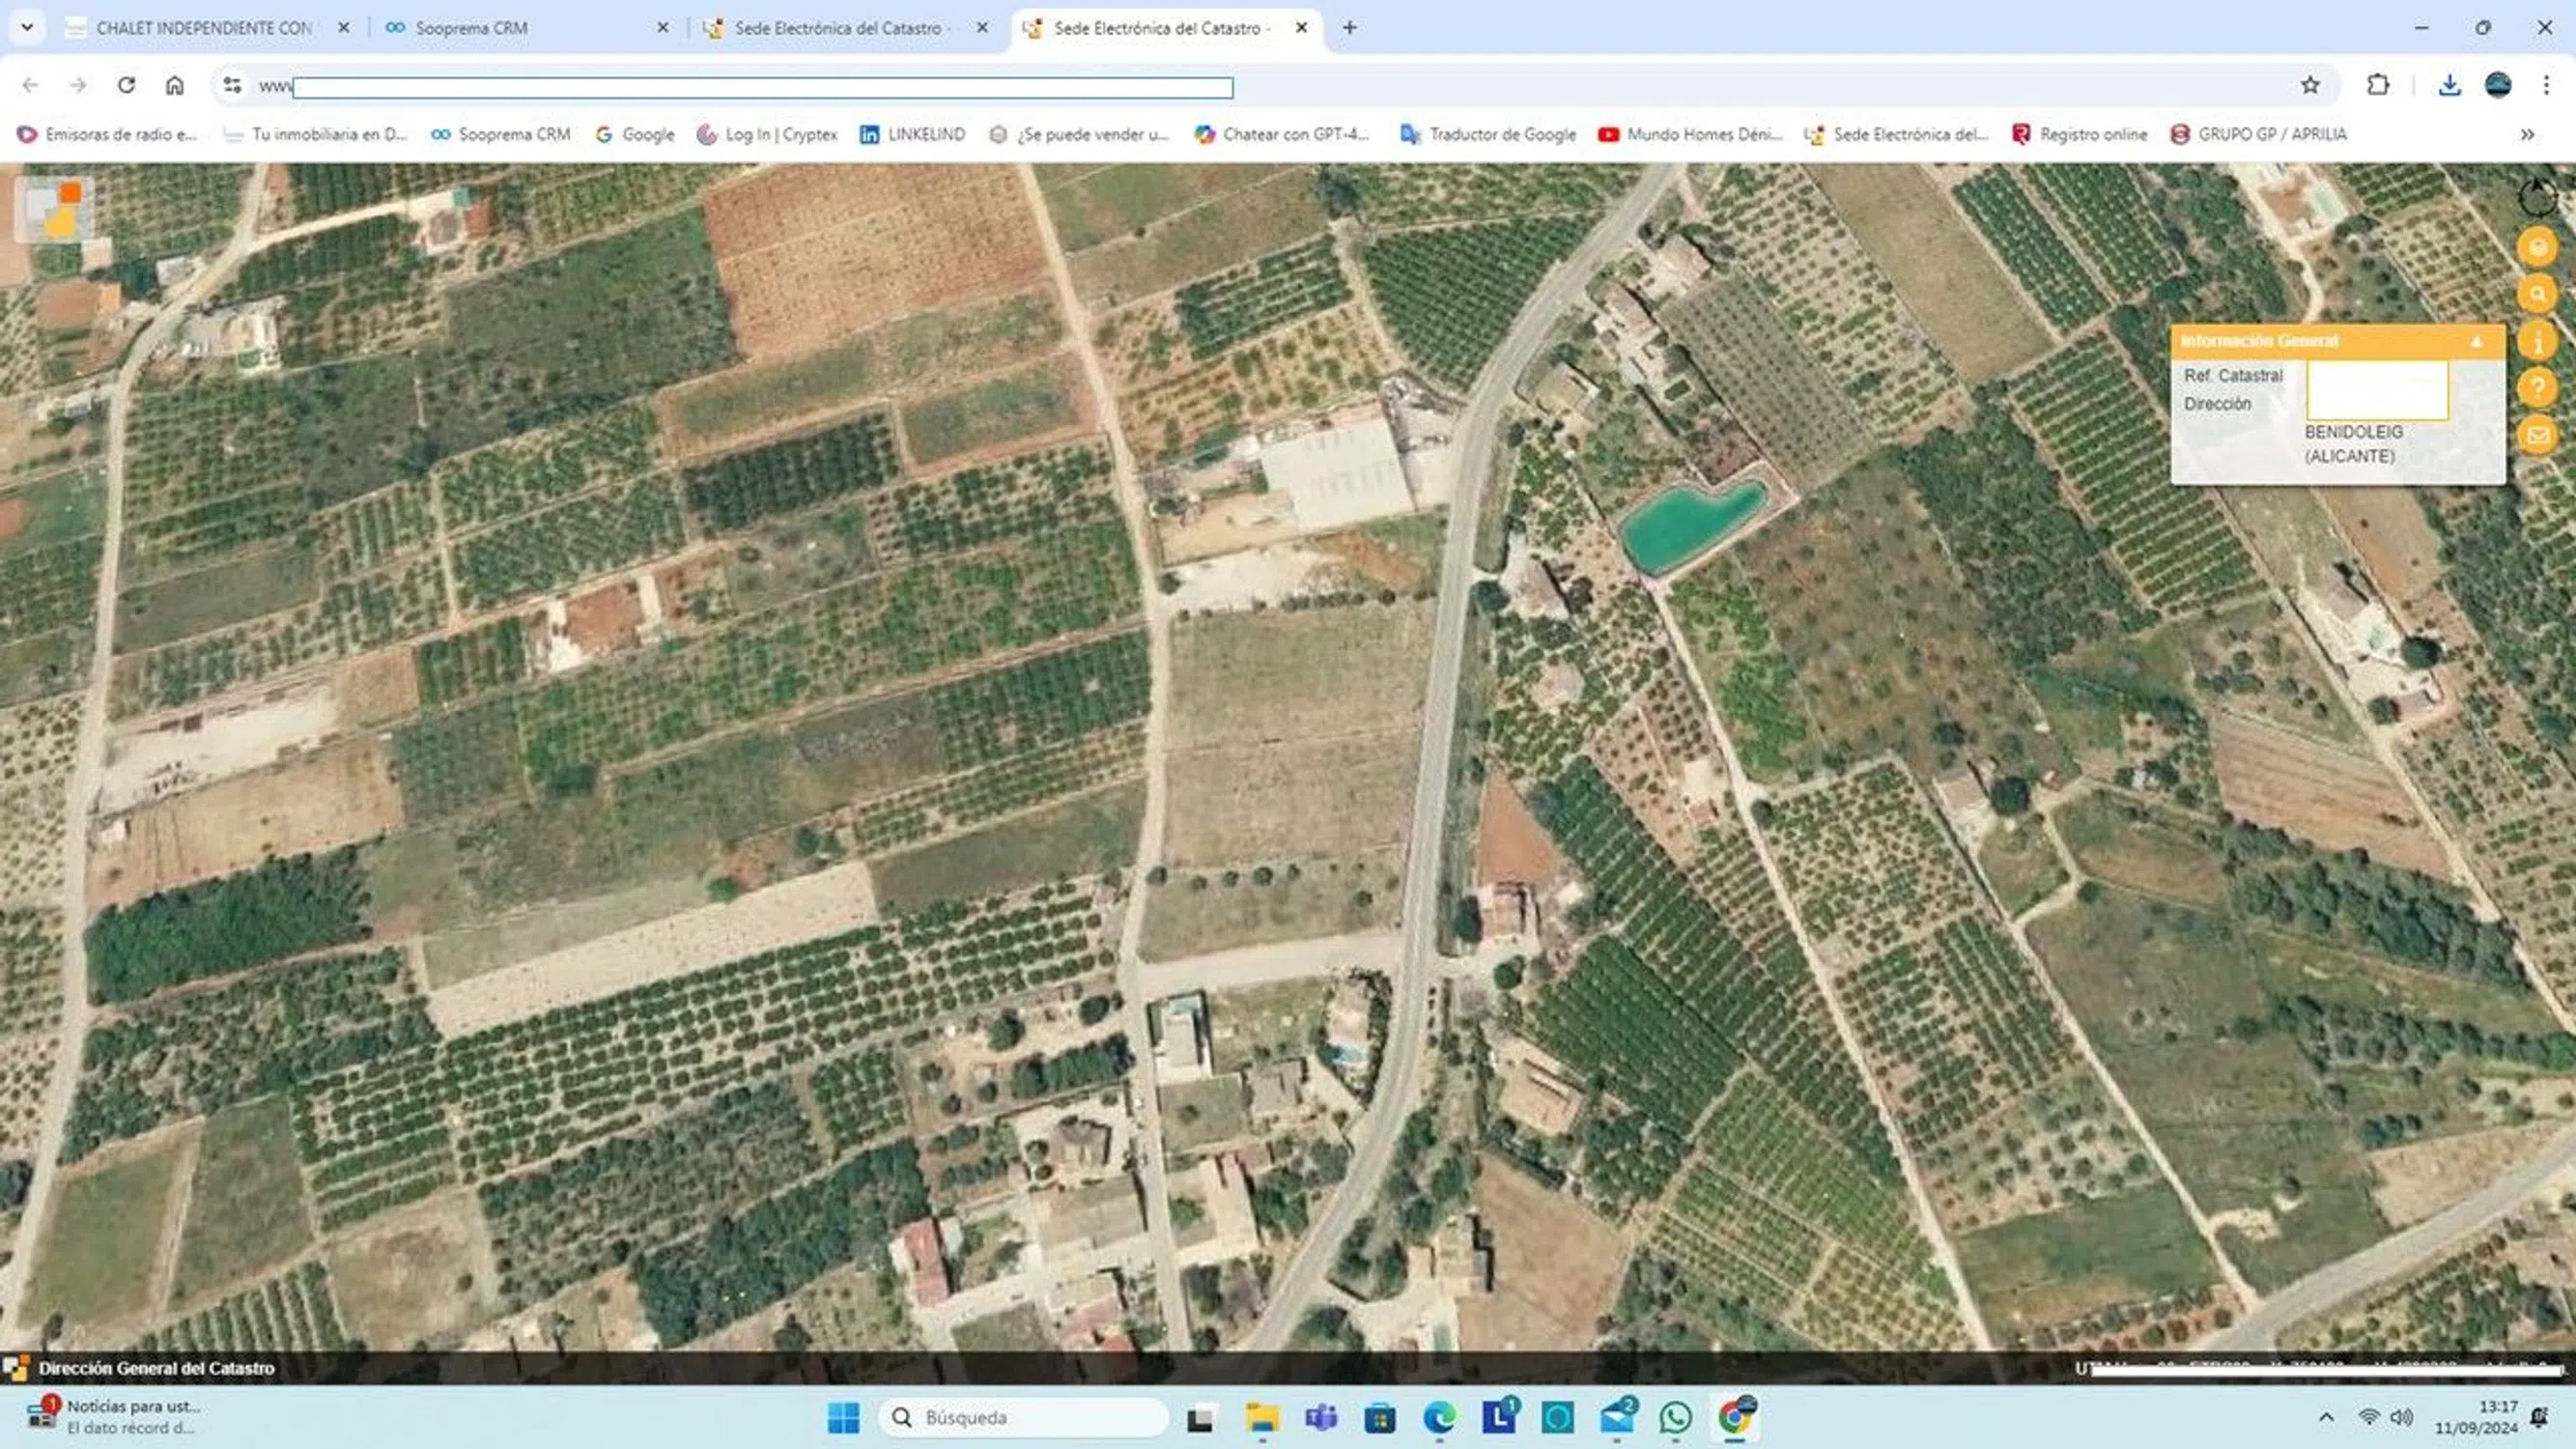2576x1449 pixels.
Task: Open the map layers button
Action: [x=2537, y=247]
